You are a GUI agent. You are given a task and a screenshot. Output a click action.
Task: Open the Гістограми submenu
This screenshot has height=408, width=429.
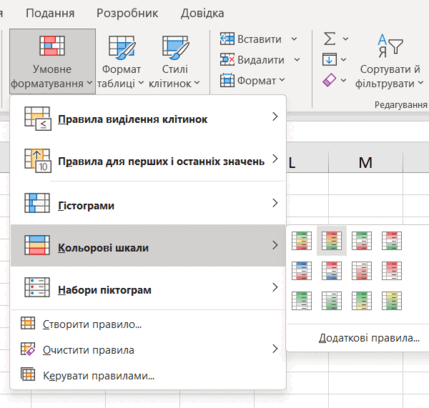[148, 203]
